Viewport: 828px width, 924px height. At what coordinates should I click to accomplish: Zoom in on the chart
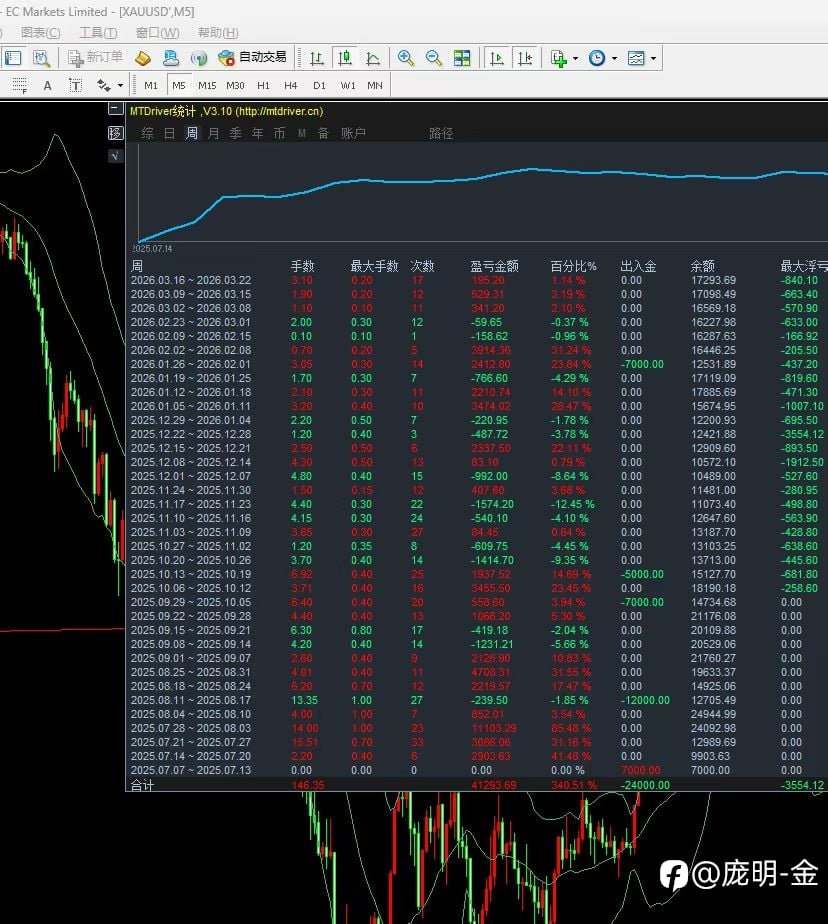pyautogui.click(x=406, y=58)
